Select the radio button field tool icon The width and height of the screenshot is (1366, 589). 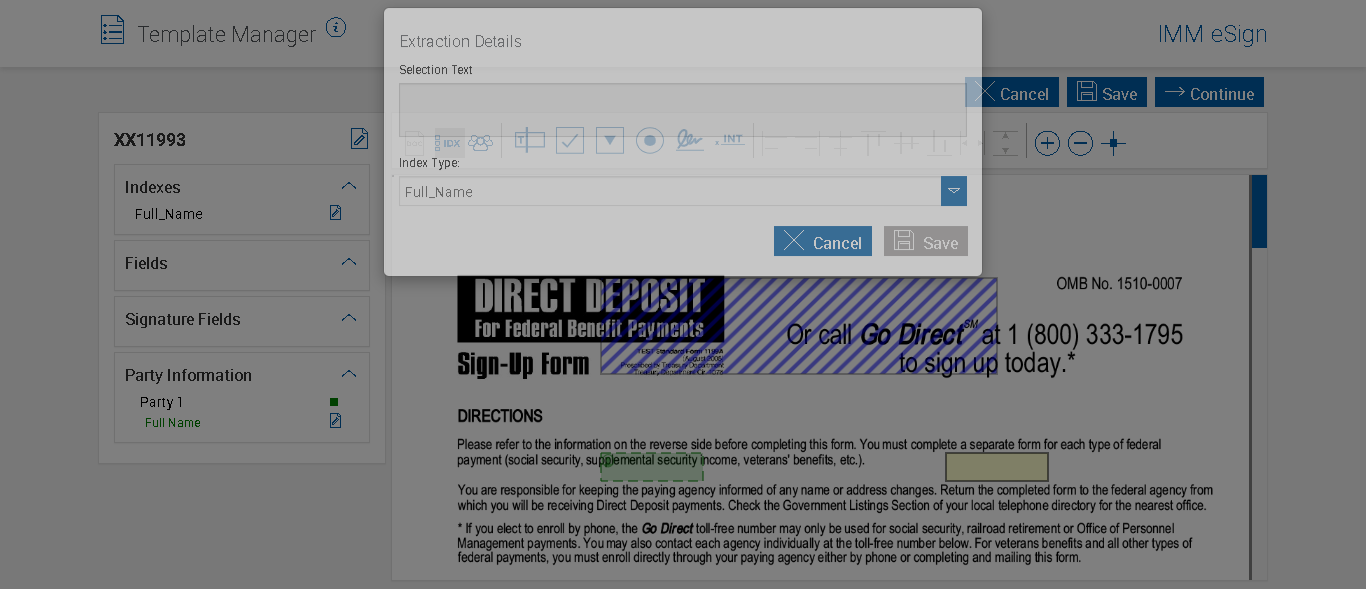click(x=650, y=141)
